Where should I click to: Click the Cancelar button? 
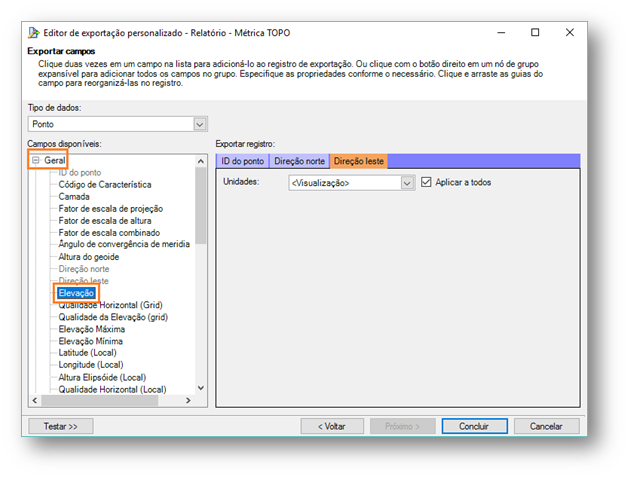(x=545, y=425)
